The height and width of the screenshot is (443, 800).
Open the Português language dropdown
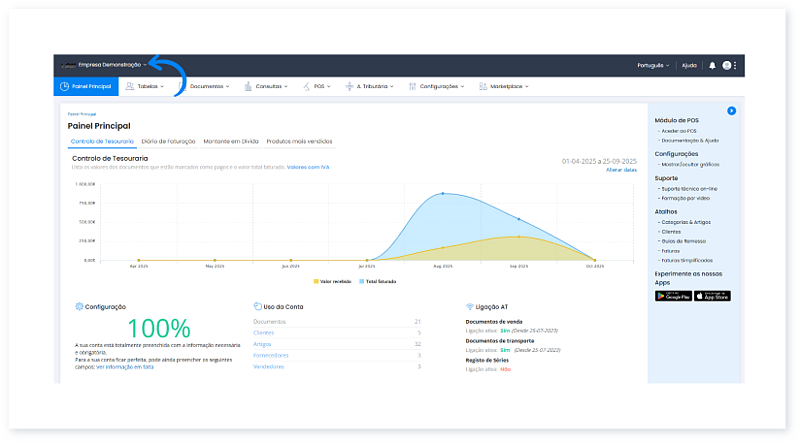(652, 65)
